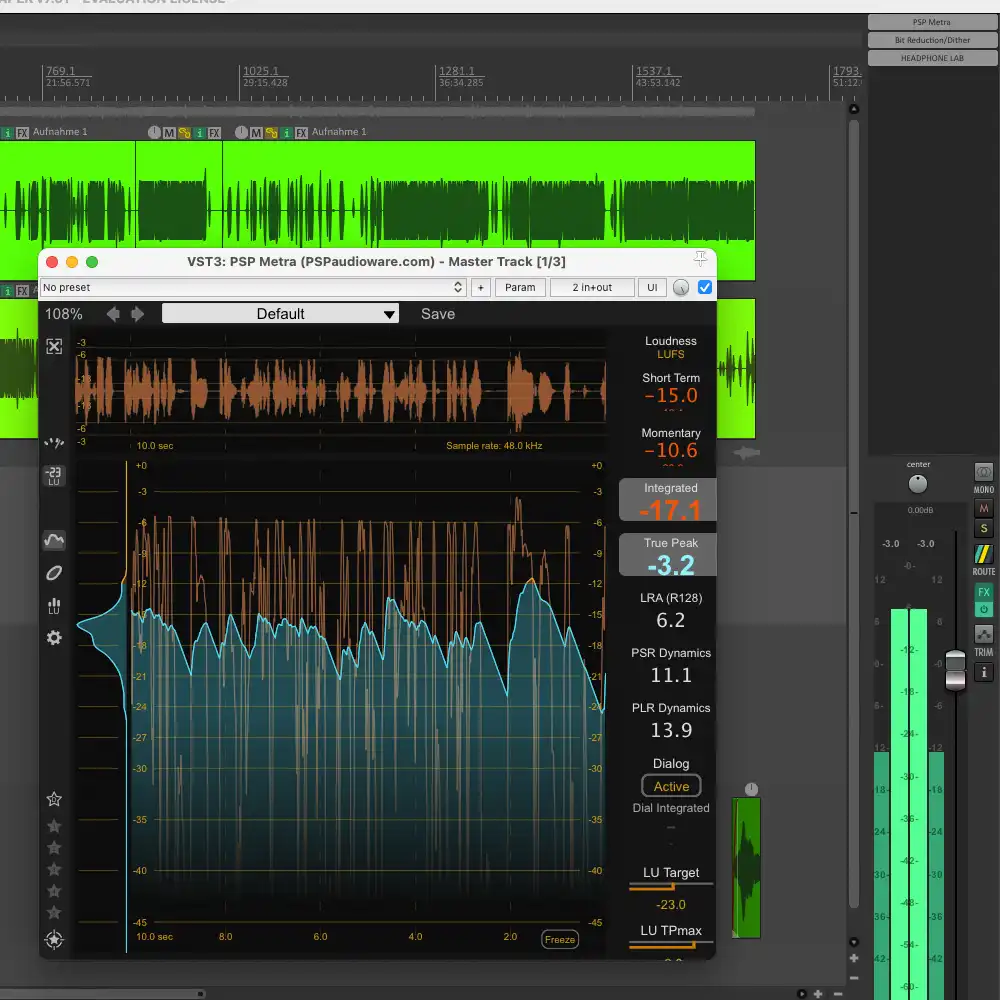Click the Param button

[520, 288]
